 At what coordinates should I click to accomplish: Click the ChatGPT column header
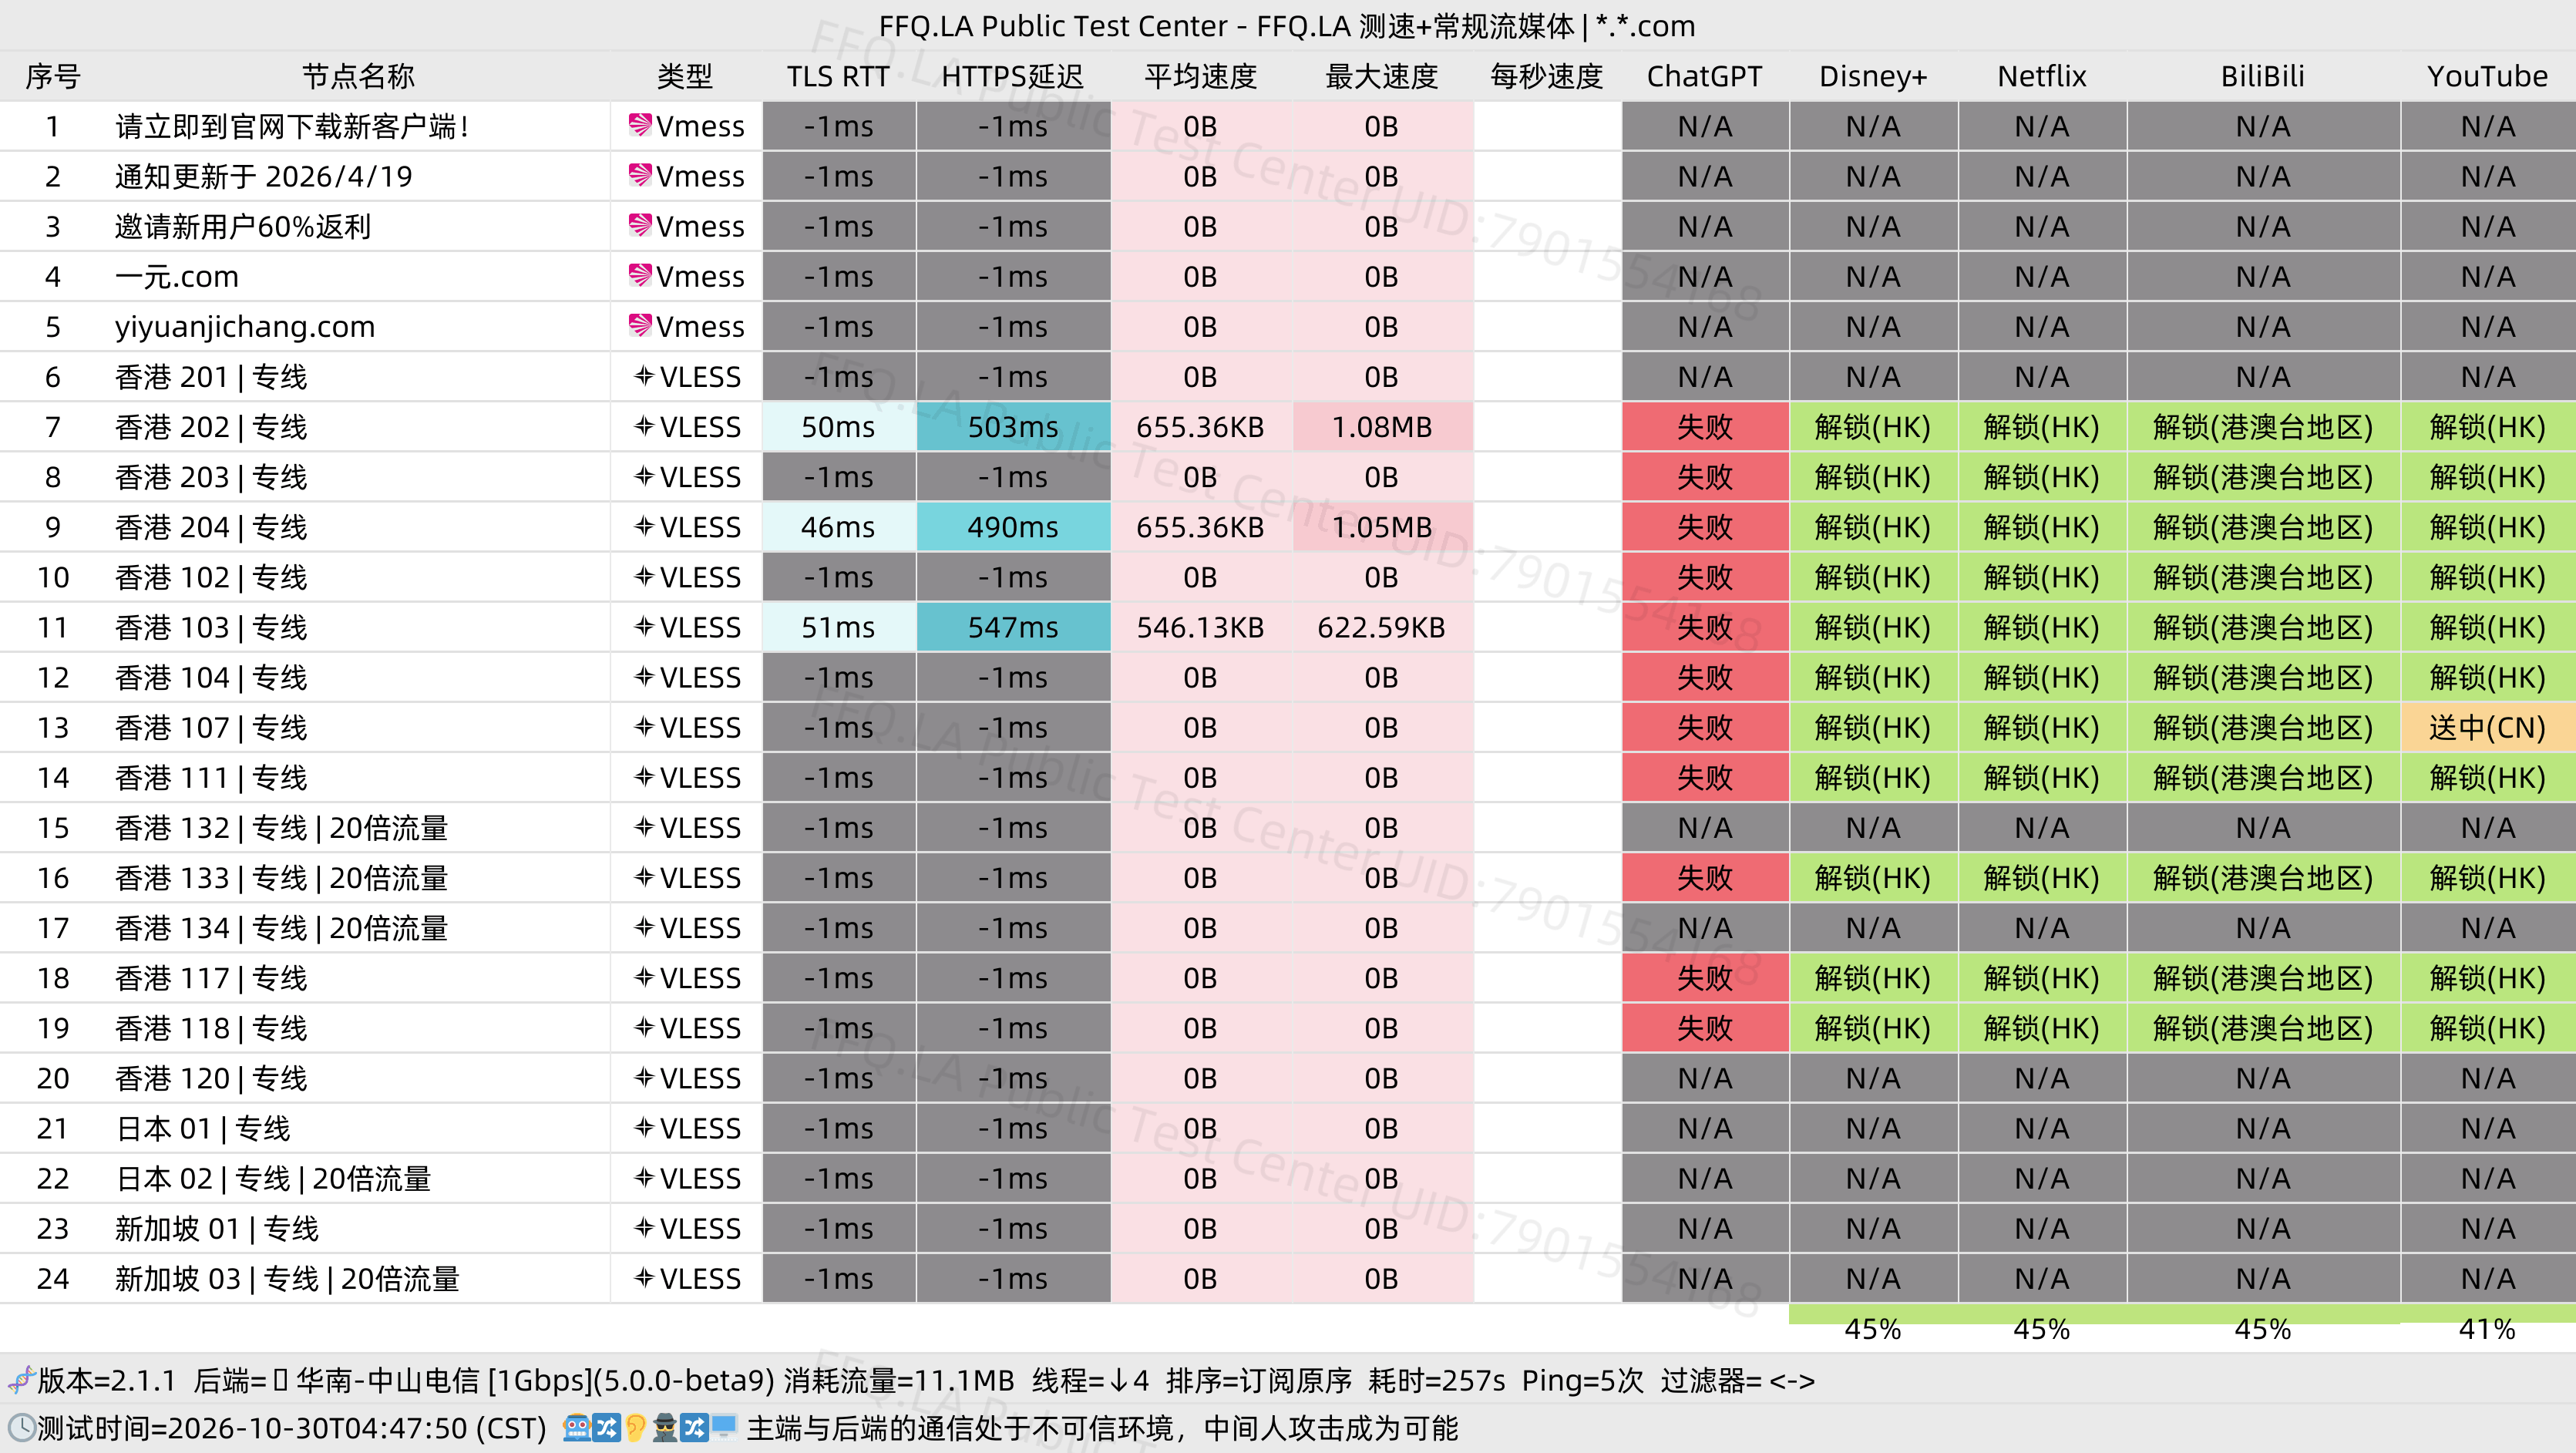coord(1704,76)
